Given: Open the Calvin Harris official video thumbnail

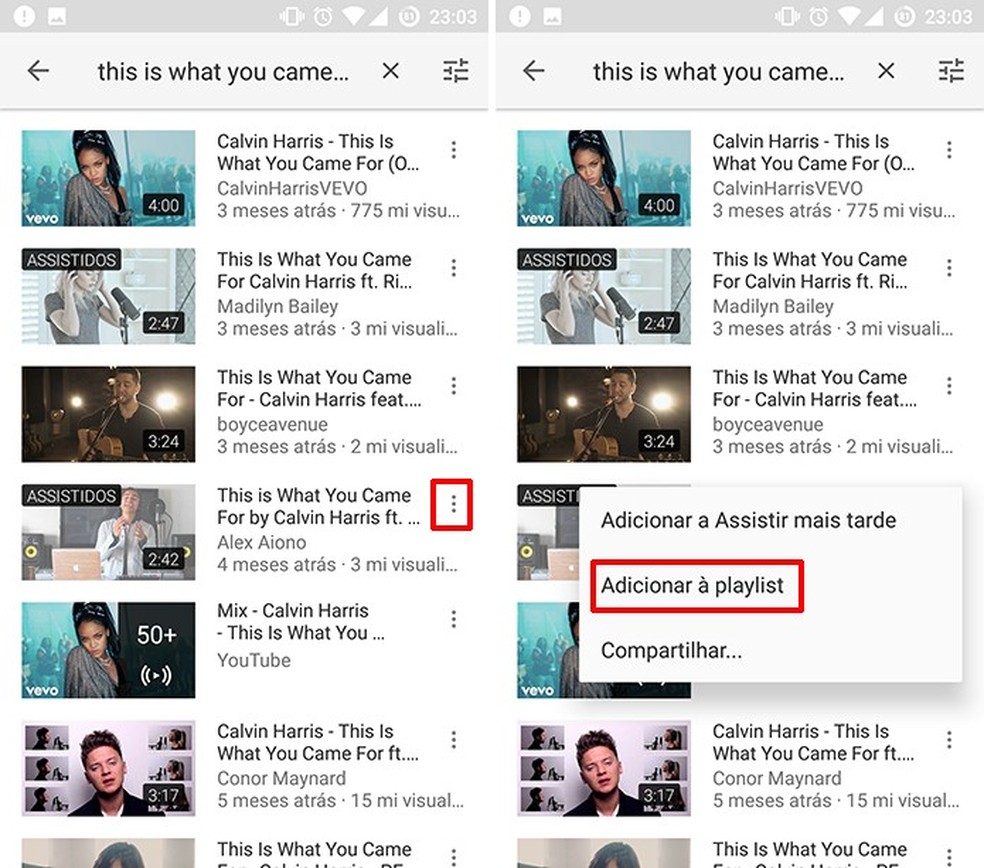Looking at the screenshot, I should [107, 177].
